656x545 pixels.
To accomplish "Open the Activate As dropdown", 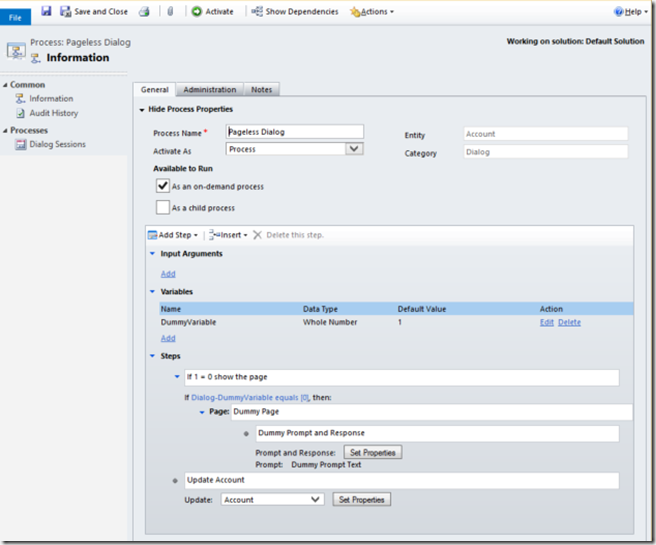I will pyautogui.click(x=353, y=149).
